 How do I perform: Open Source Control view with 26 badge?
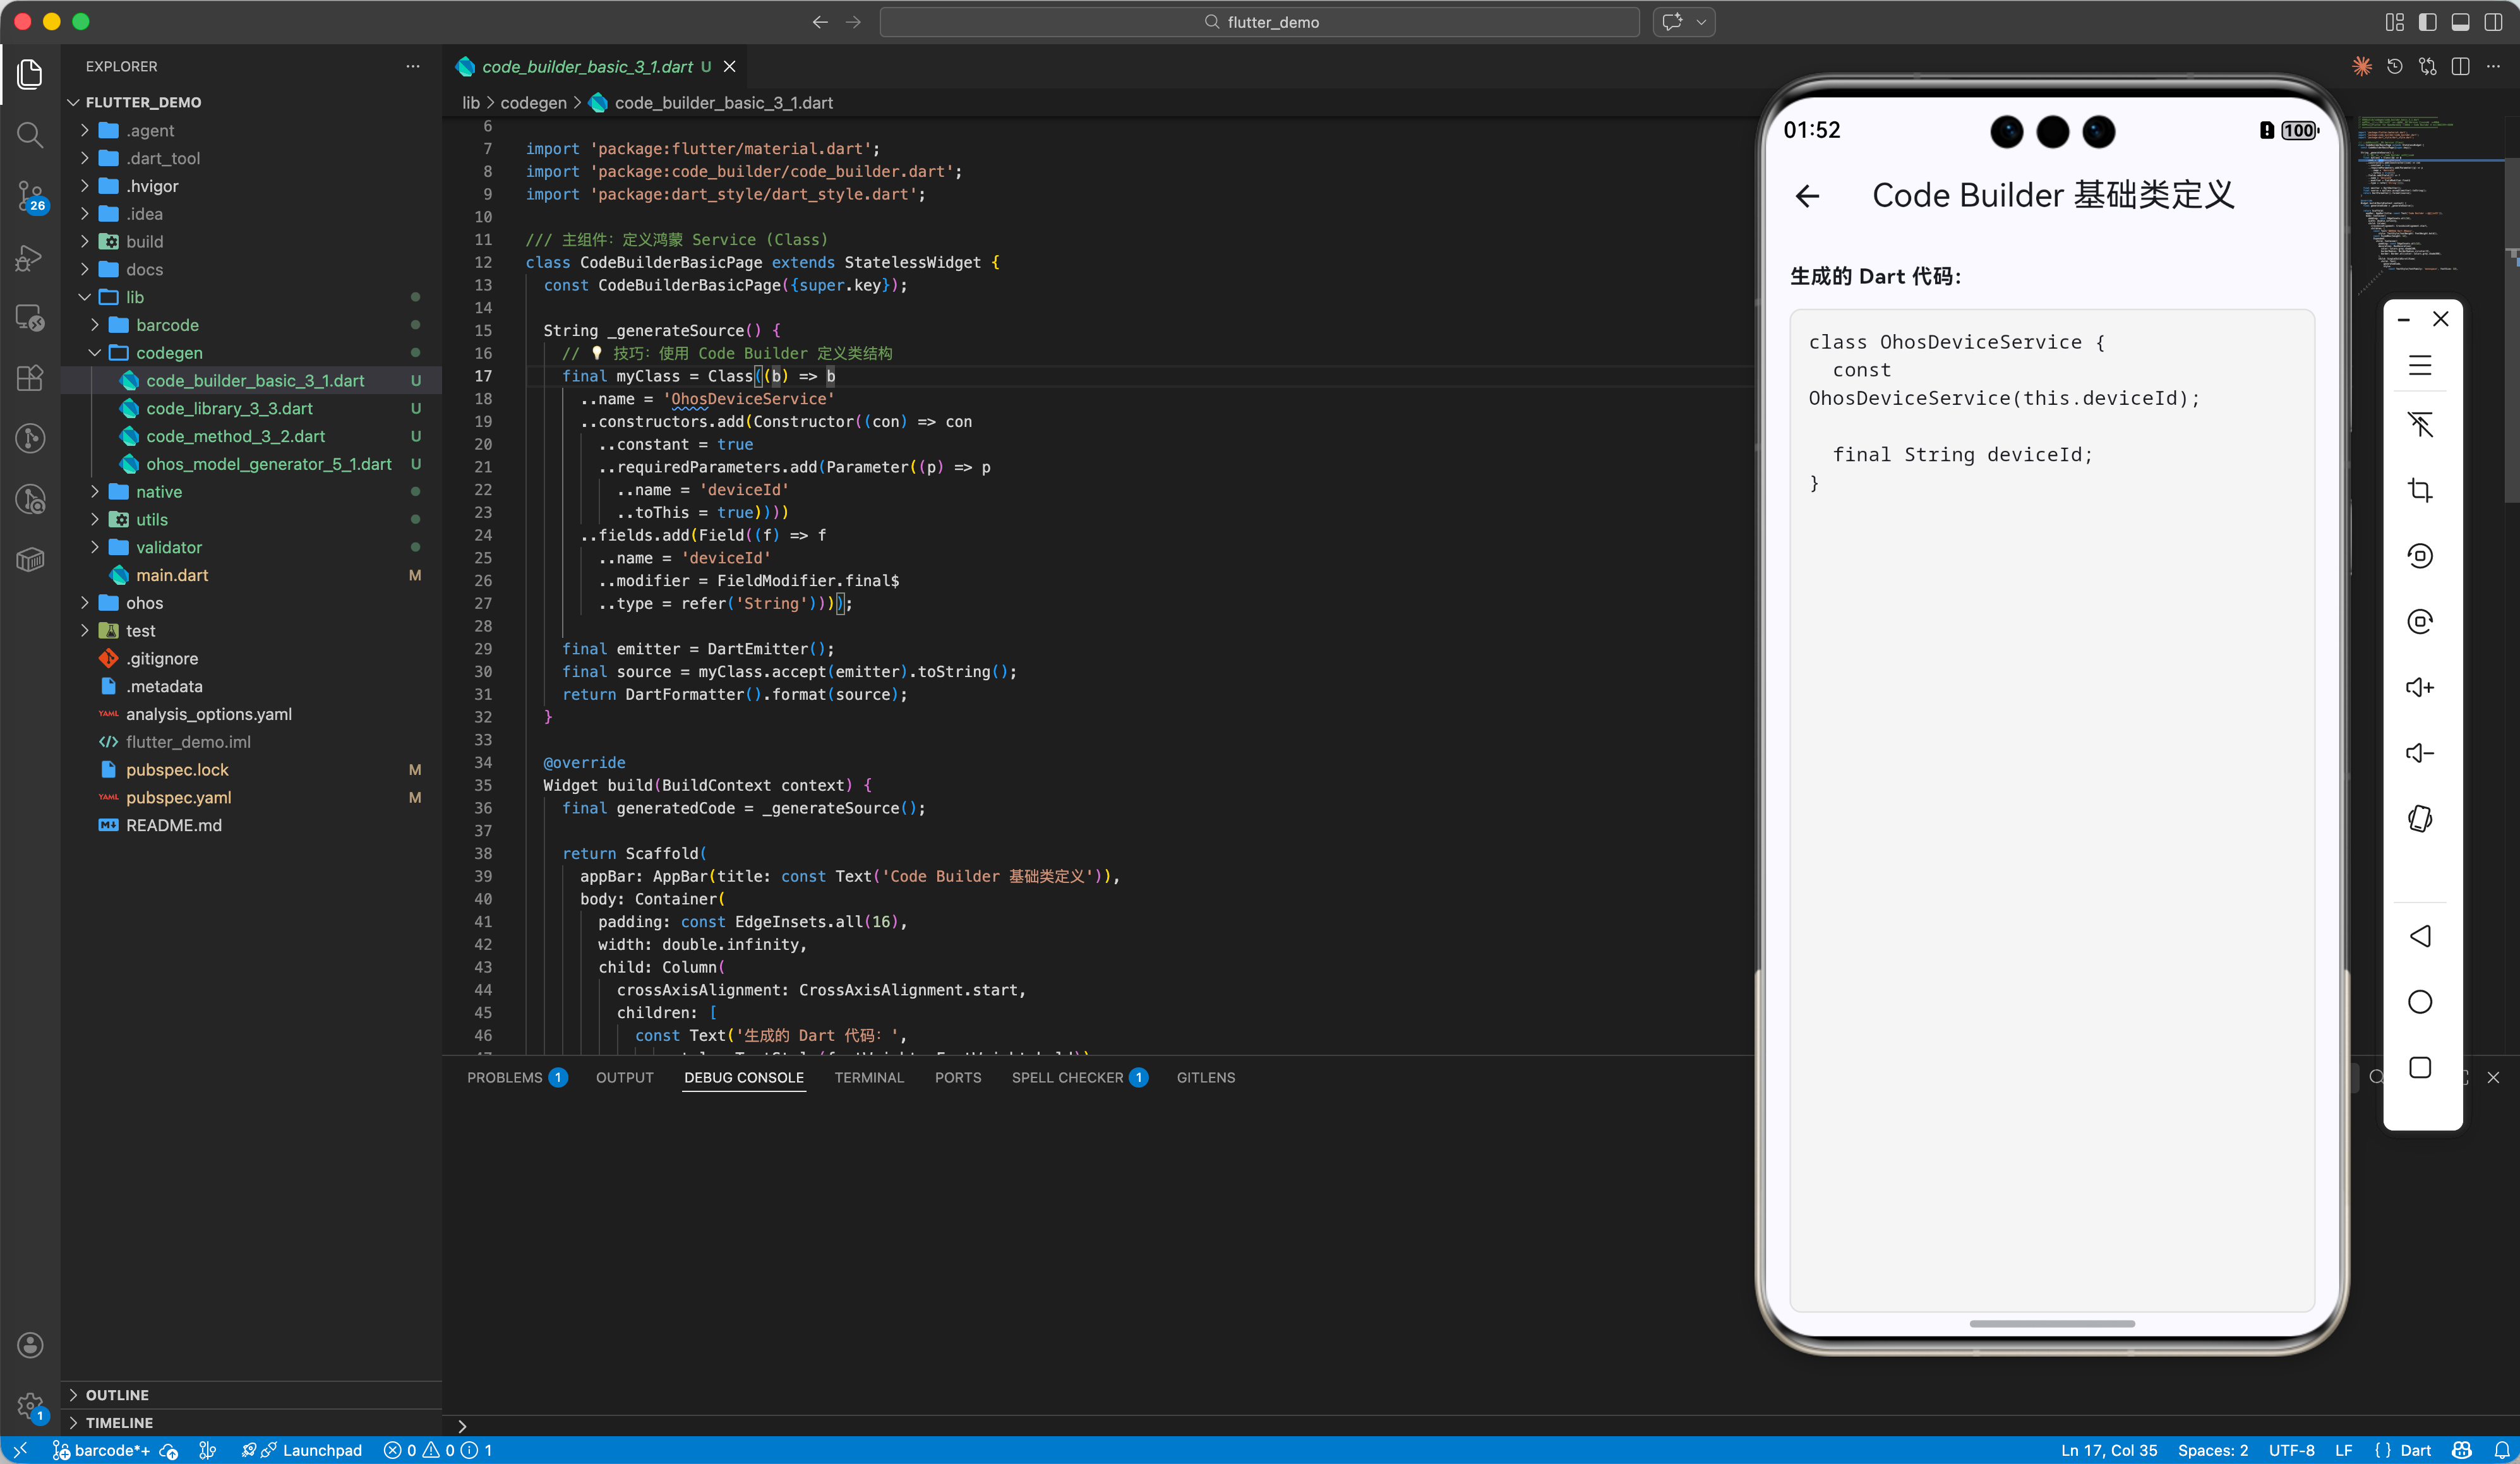coord(30,196)
